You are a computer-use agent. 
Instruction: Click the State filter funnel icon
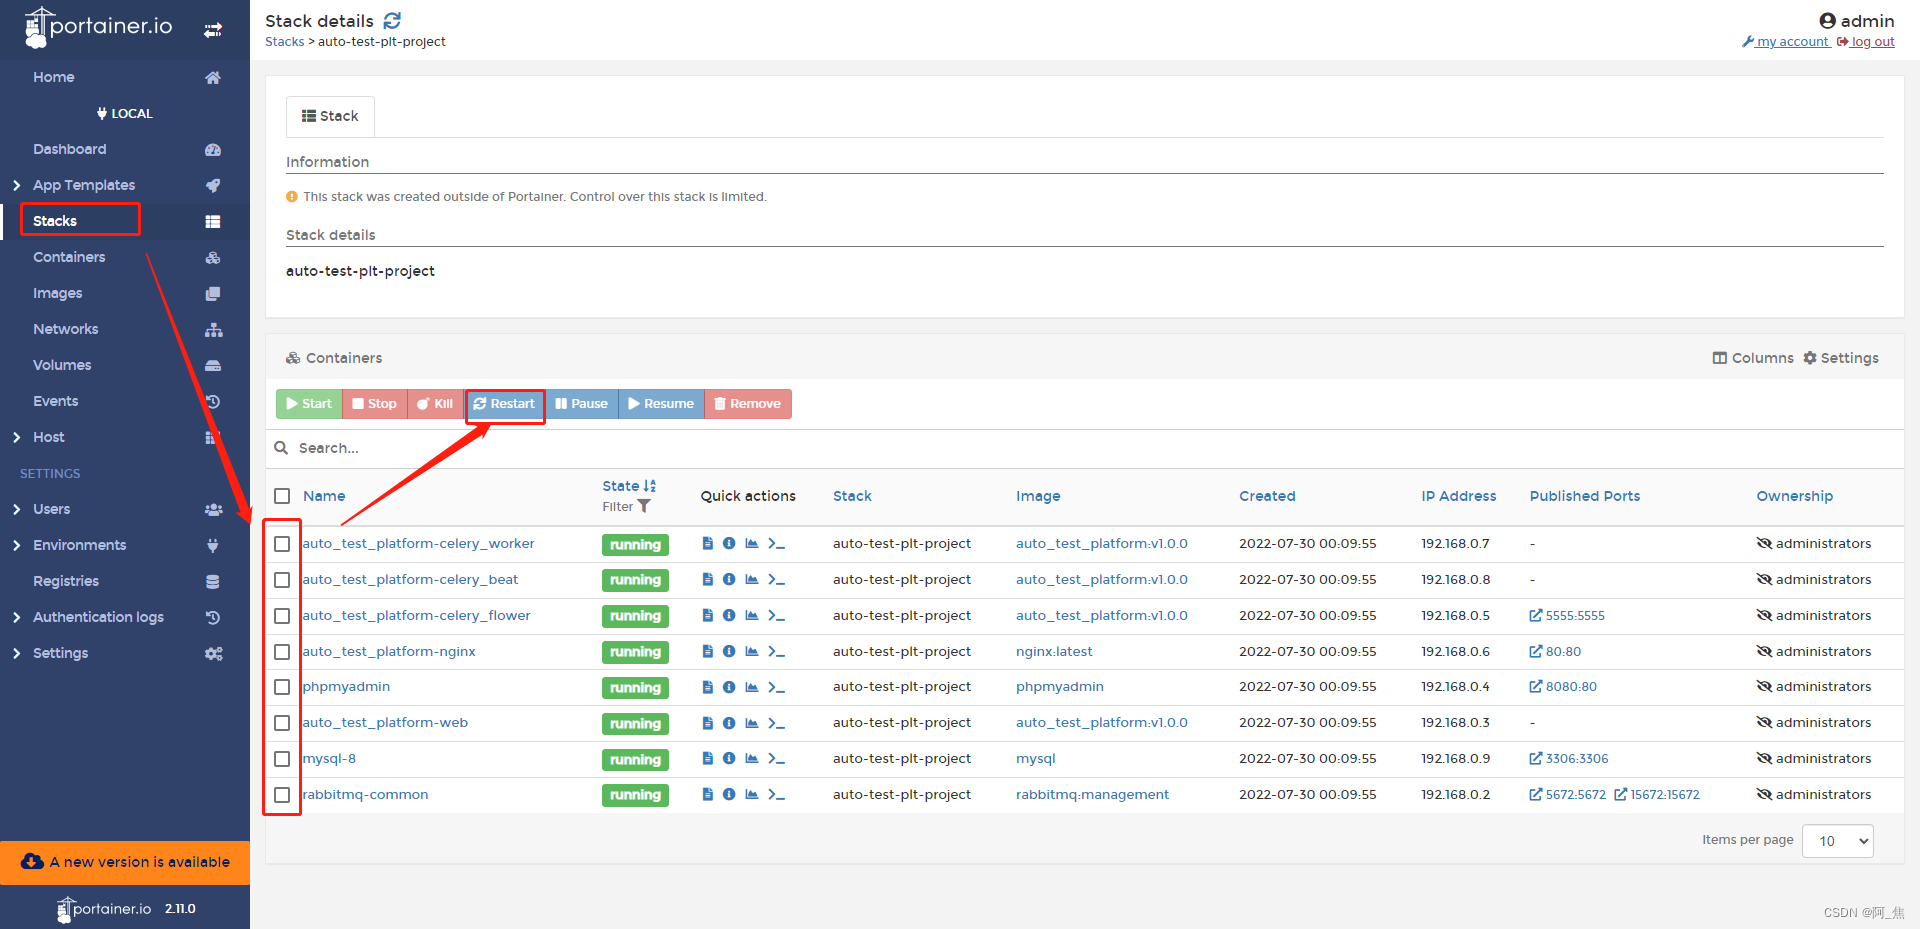pyautogui.click(x=644, y=506)
